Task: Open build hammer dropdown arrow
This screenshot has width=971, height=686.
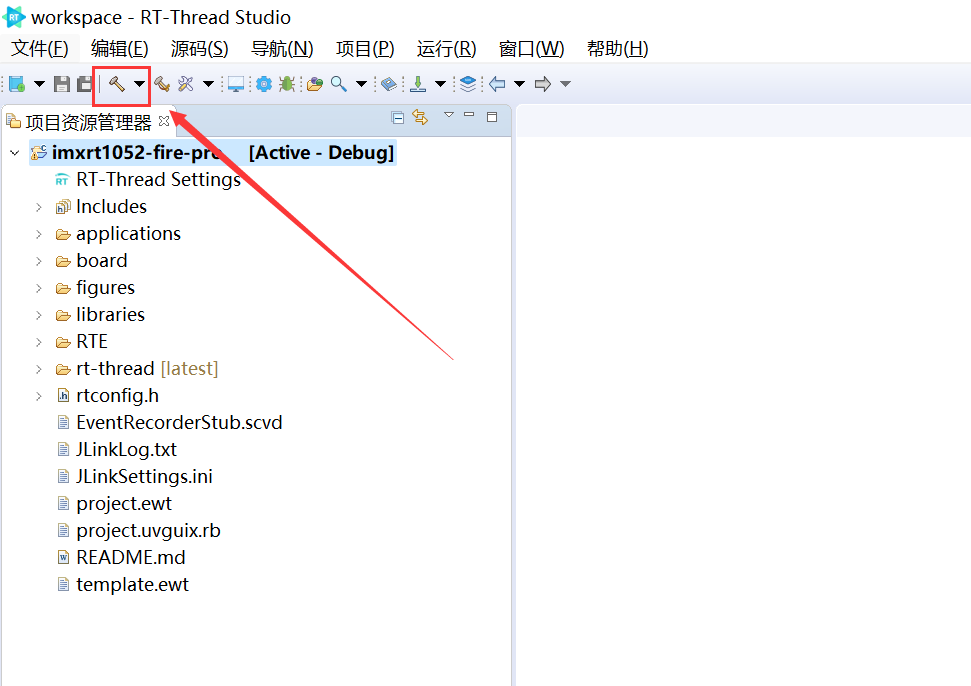Action: [139, 84]
